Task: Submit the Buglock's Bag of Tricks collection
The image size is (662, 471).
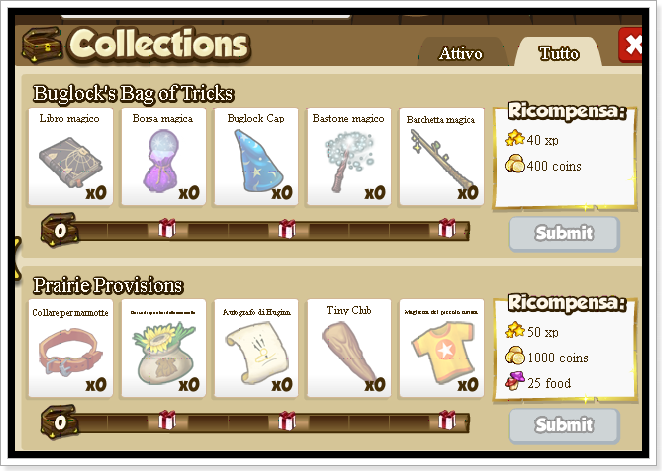Action: click(x=564, y=234)
